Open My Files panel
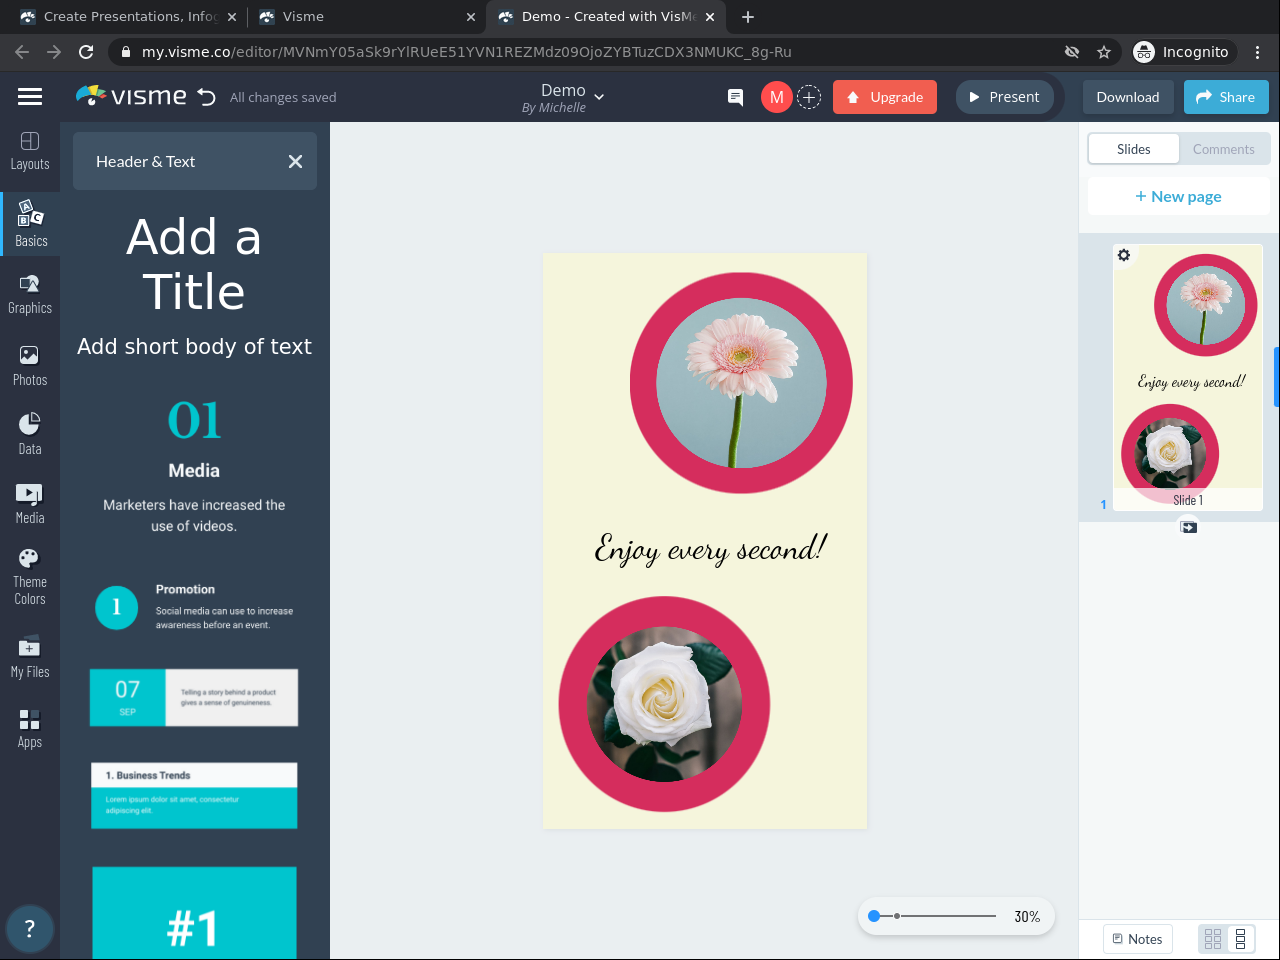This screenshot has height=960, width=1280. pyautogui.click(x=30, y=656)
